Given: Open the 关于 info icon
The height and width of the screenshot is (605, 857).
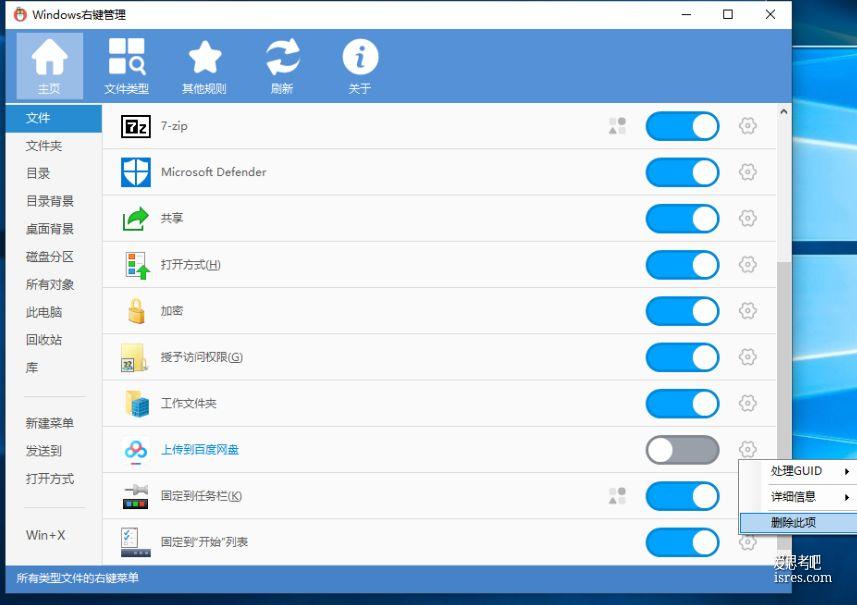Looking at the screenshot, I should 360,66.
